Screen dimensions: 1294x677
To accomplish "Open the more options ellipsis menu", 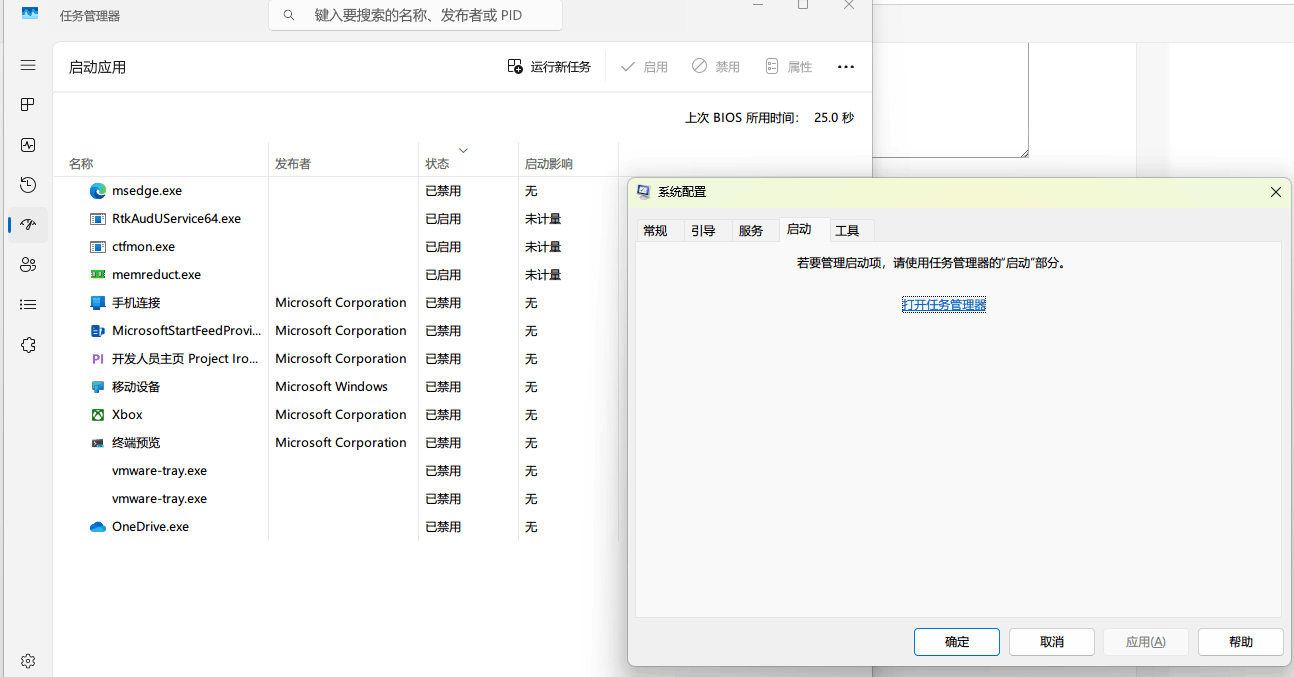I will click(846, 67).
